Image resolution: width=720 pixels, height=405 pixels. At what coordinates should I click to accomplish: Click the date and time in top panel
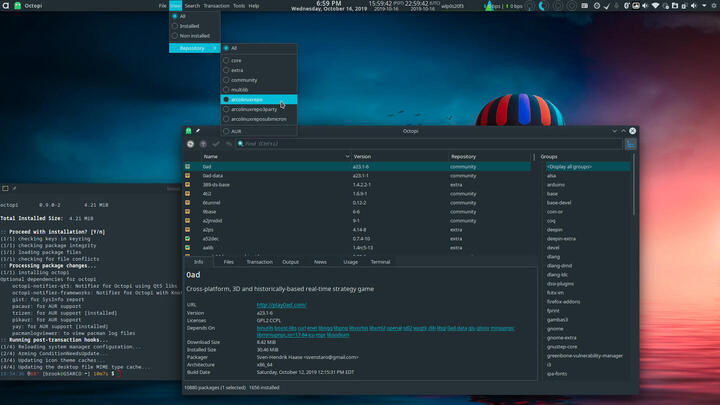[x=329, y=6]
